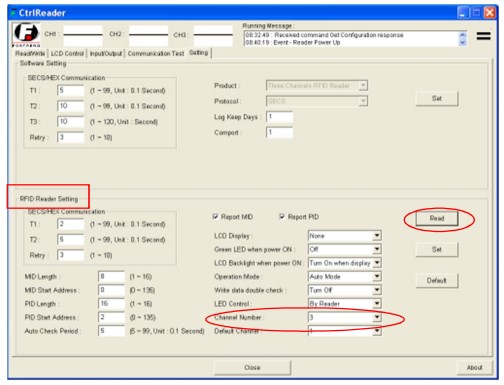504x385 pixels.
Task: Open LCD Backlight when power ON dropdown
Action: (x=377, y=263)
